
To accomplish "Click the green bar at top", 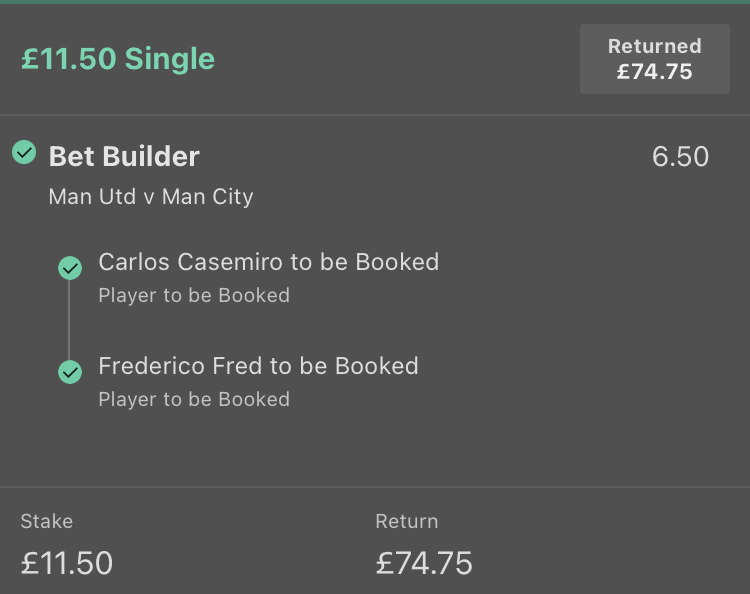I will (375, 2).
